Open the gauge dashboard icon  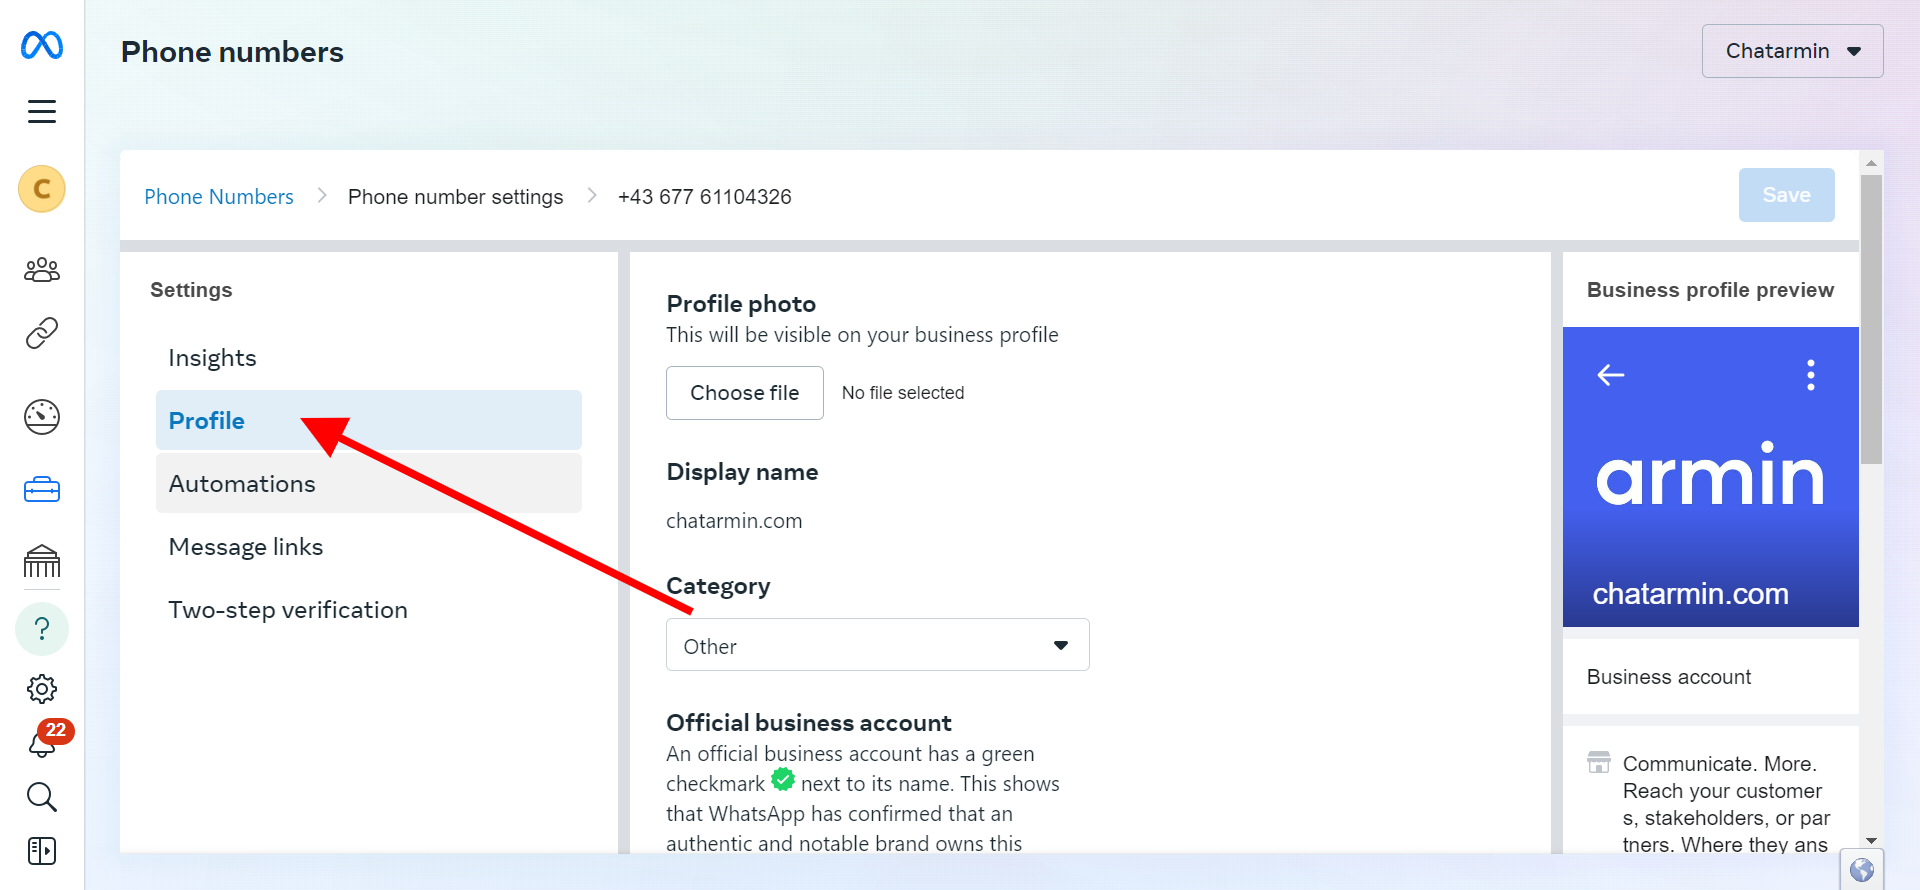tap(42, 417)
